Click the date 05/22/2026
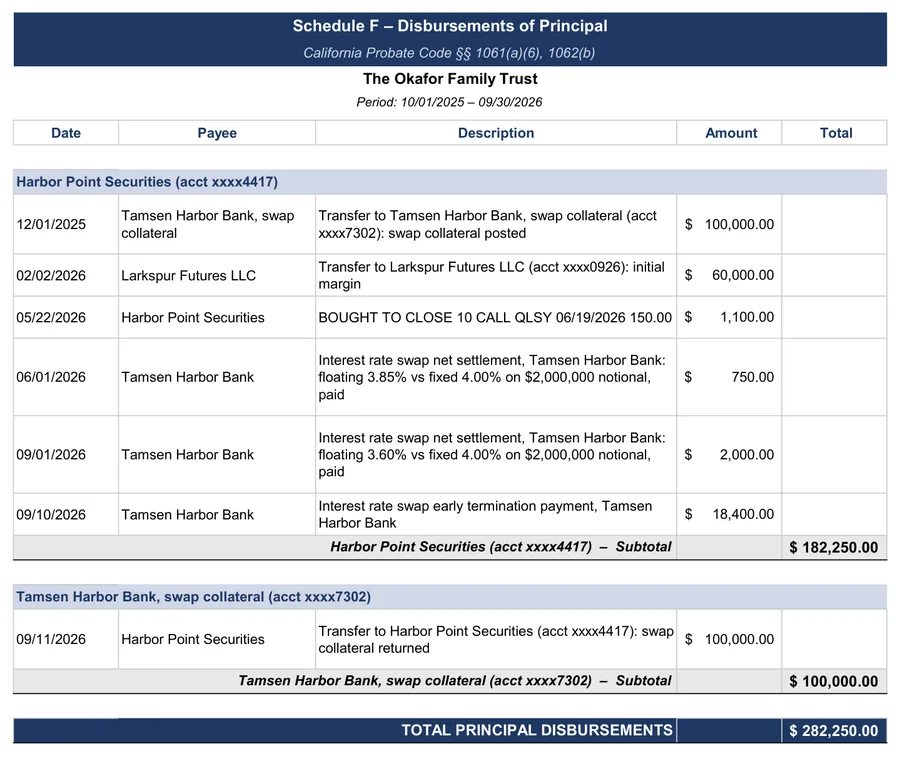The image size is (900, 767). point(51,317)
